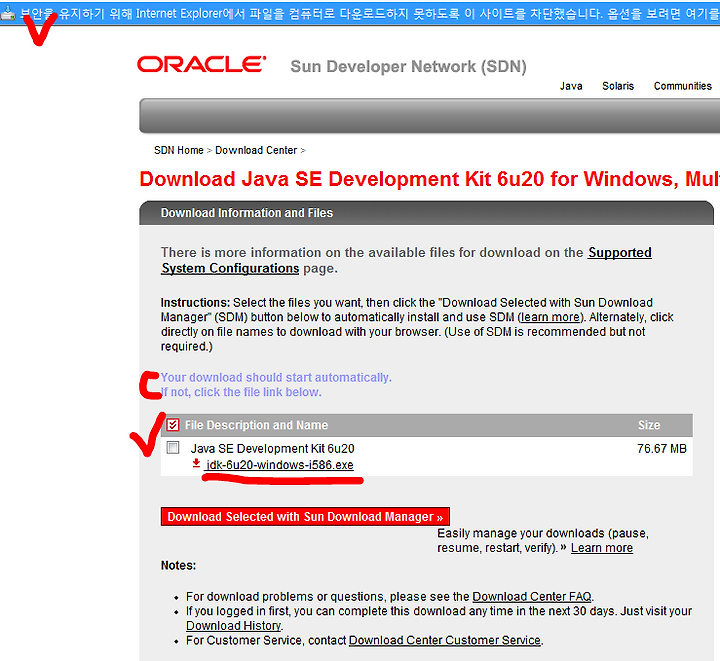Image resolution: width=720 pixels, height=661 pixels.
Task: Click the information bar download-blocked icon
Action: [x=8, y=14]
